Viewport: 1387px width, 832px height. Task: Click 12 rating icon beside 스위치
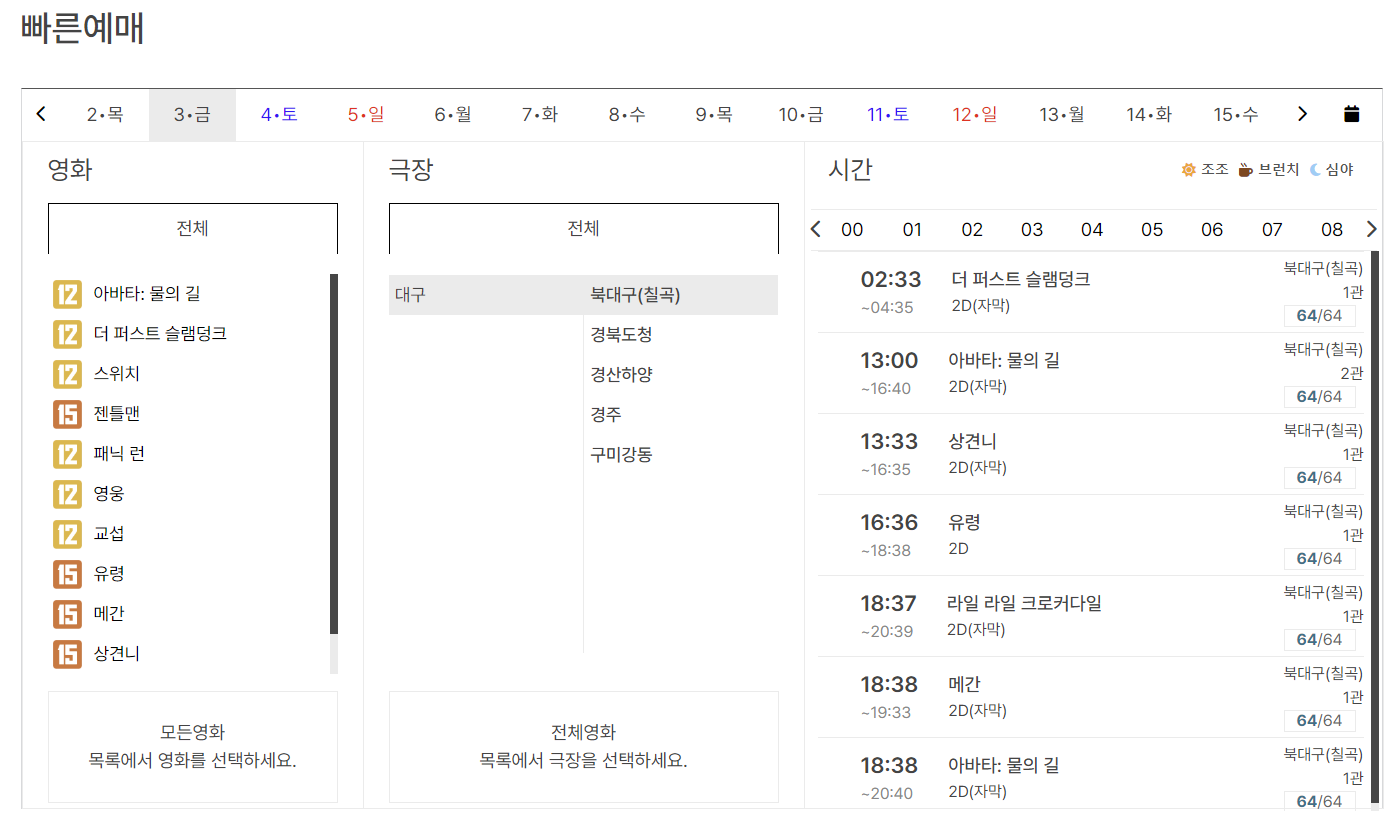tap(67, 374)
